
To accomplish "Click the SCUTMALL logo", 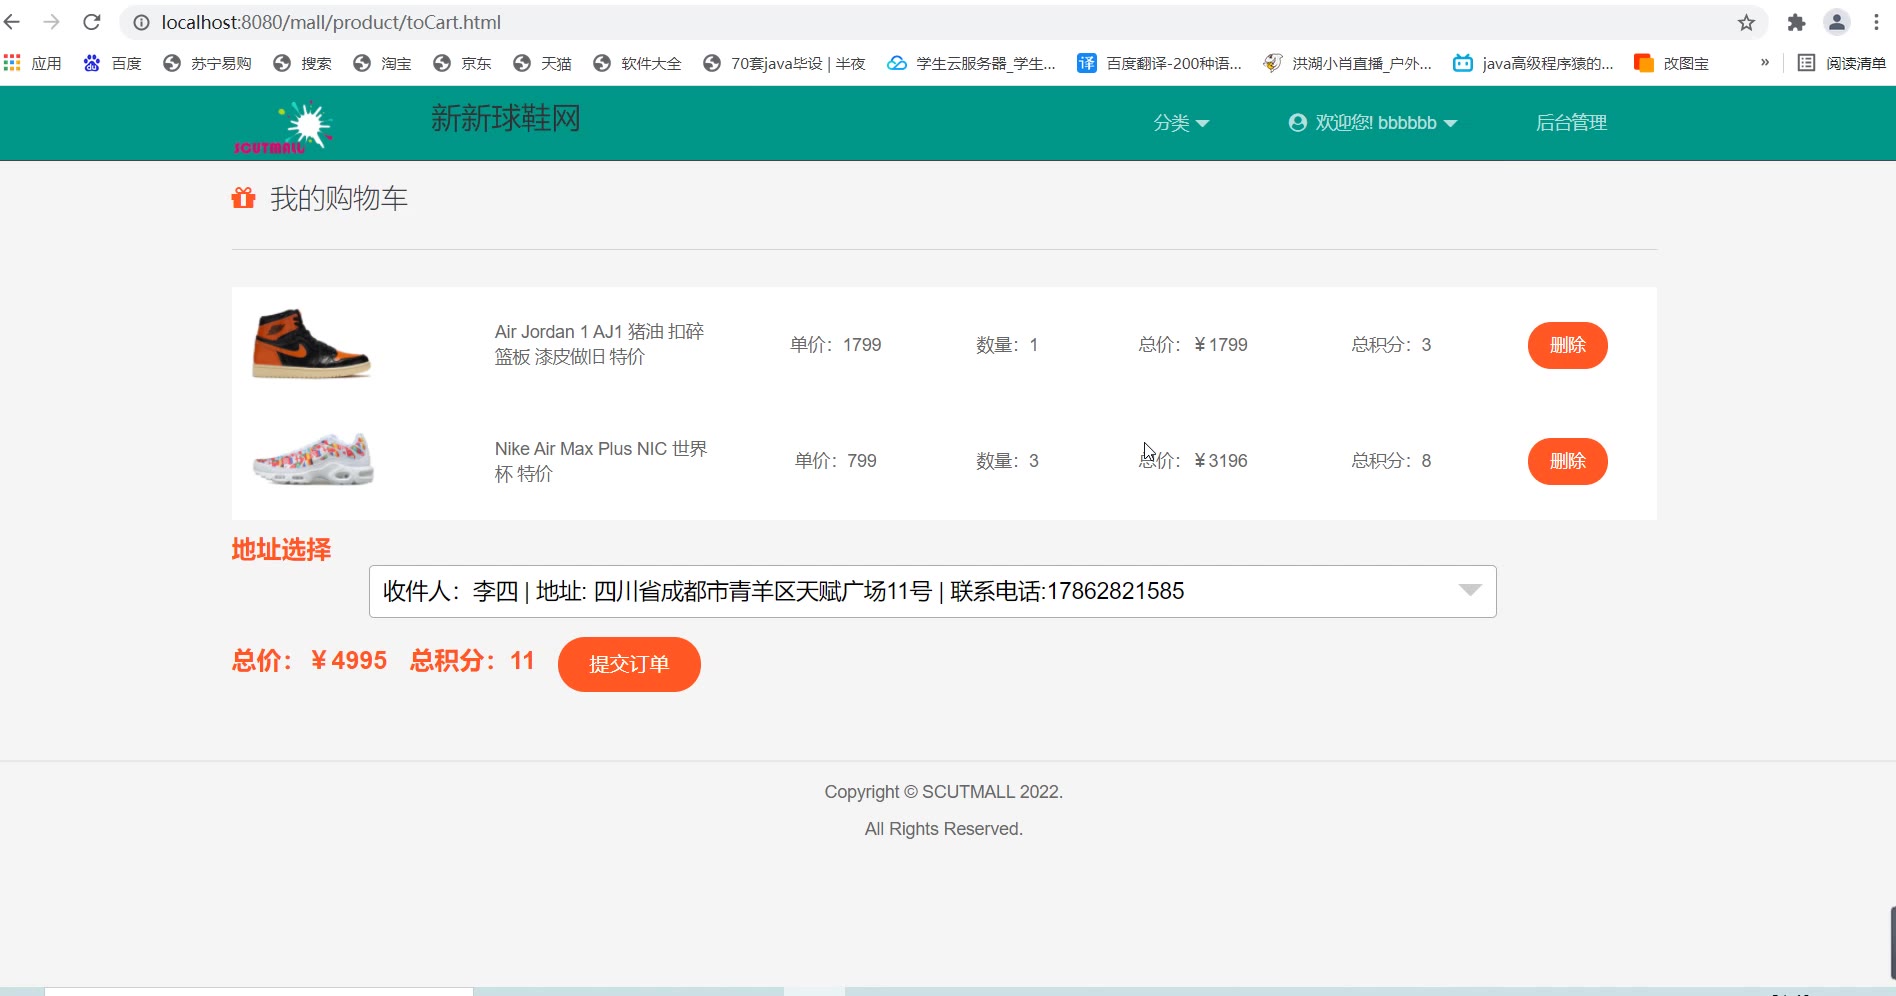I will point(283,127).
